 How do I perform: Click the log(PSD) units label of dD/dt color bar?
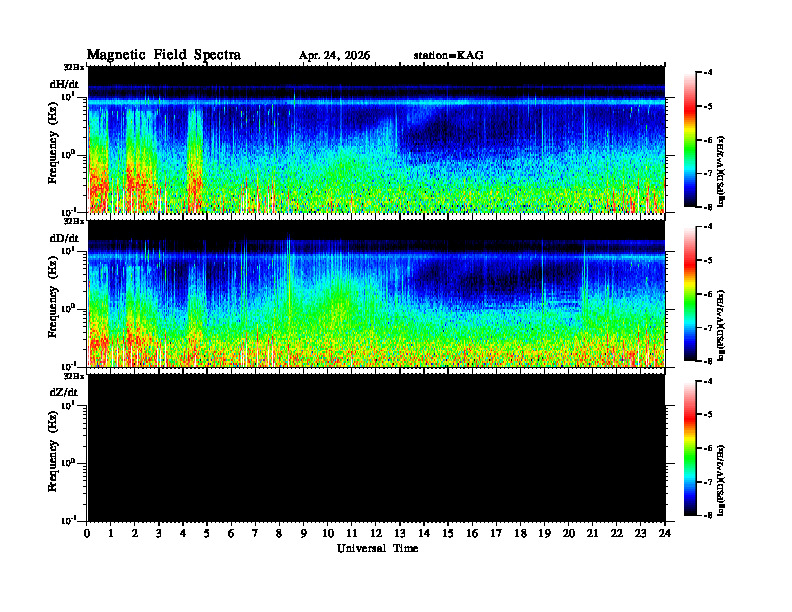point(721,325)
